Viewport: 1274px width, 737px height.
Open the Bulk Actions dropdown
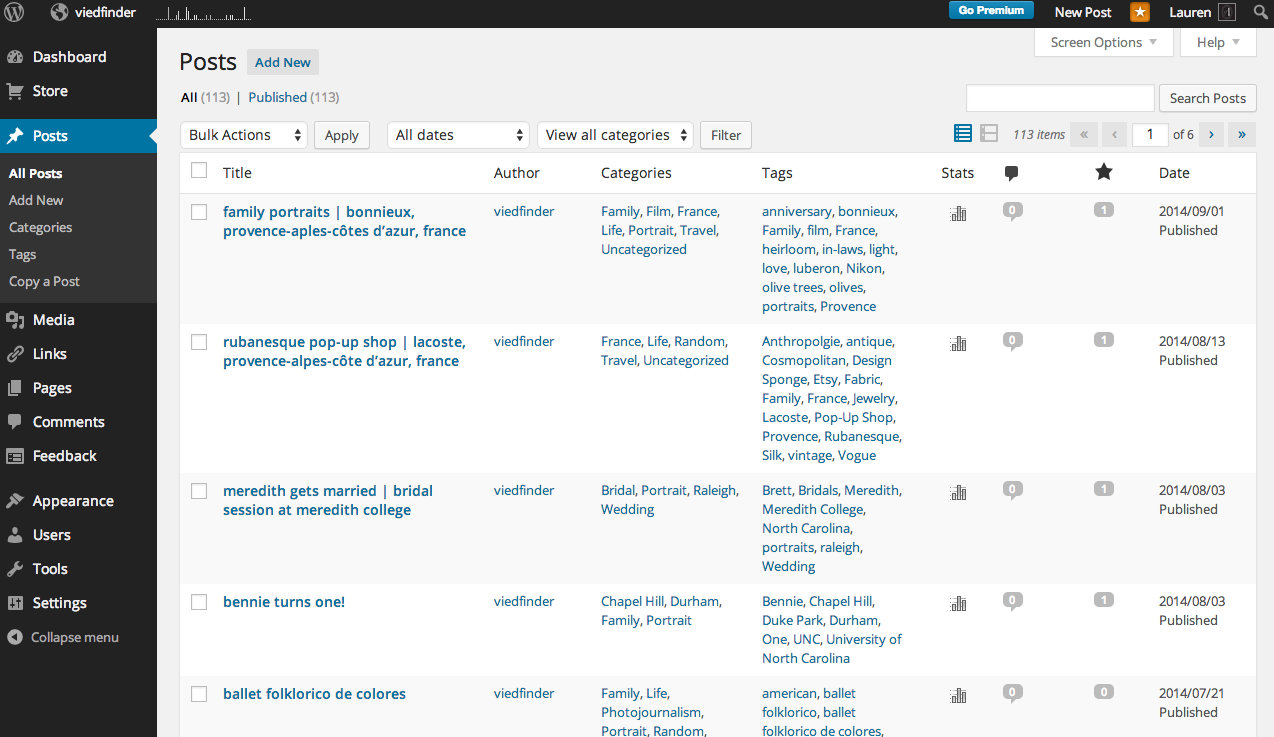(244, 135)
